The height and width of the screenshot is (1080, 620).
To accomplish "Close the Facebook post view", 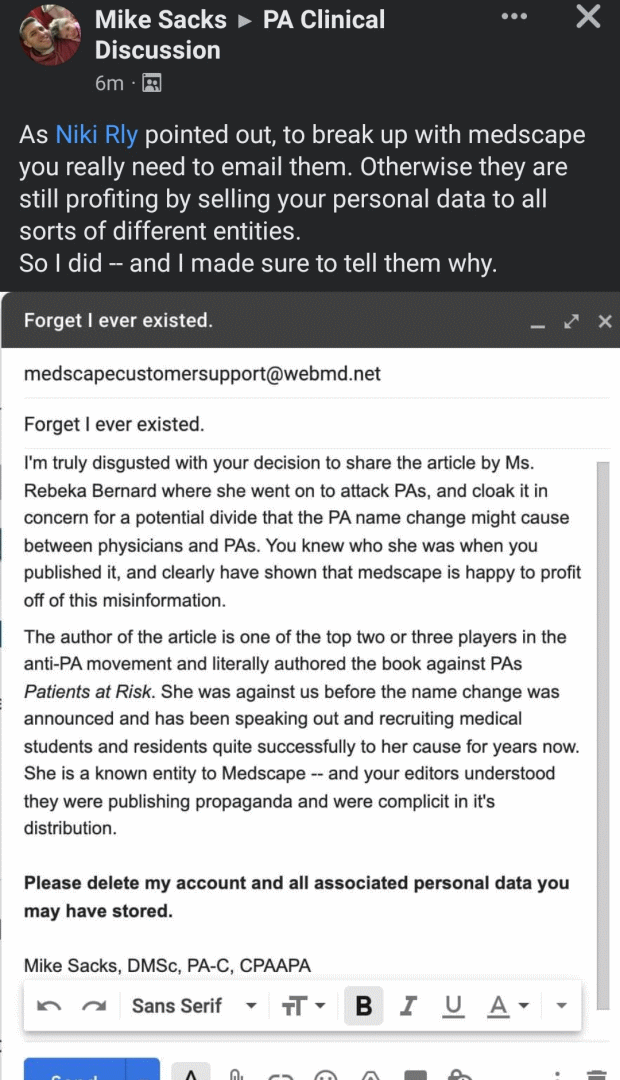I will (x=588, y=16).
